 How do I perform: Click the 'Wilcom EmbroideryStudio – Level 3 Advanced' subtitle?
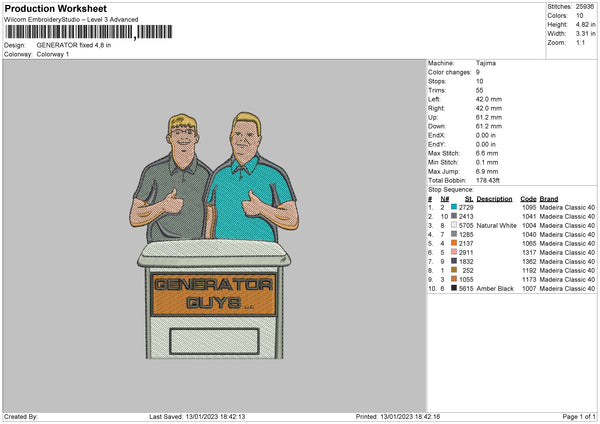[x=71, y=20]
